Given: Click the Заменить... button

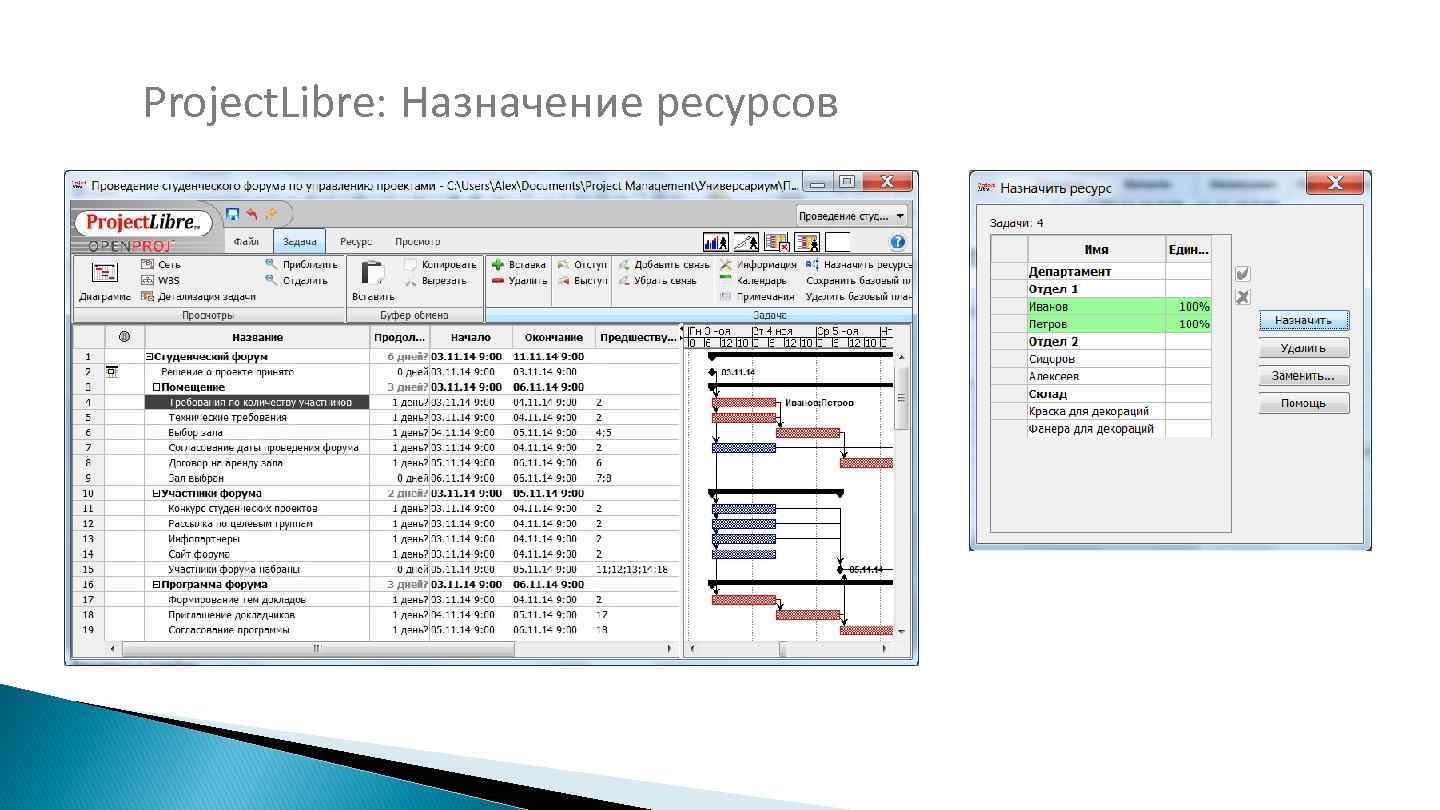Looking at the screenshot, I should point(1303,376).
